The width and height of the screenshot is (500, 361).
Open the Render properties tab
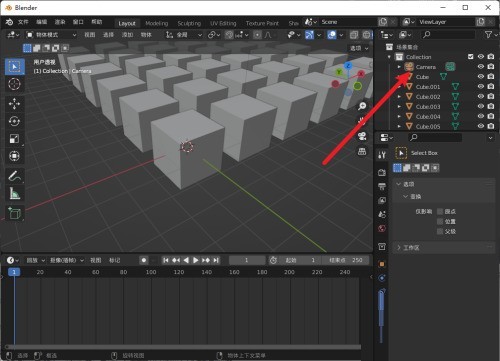pos(382,172)
